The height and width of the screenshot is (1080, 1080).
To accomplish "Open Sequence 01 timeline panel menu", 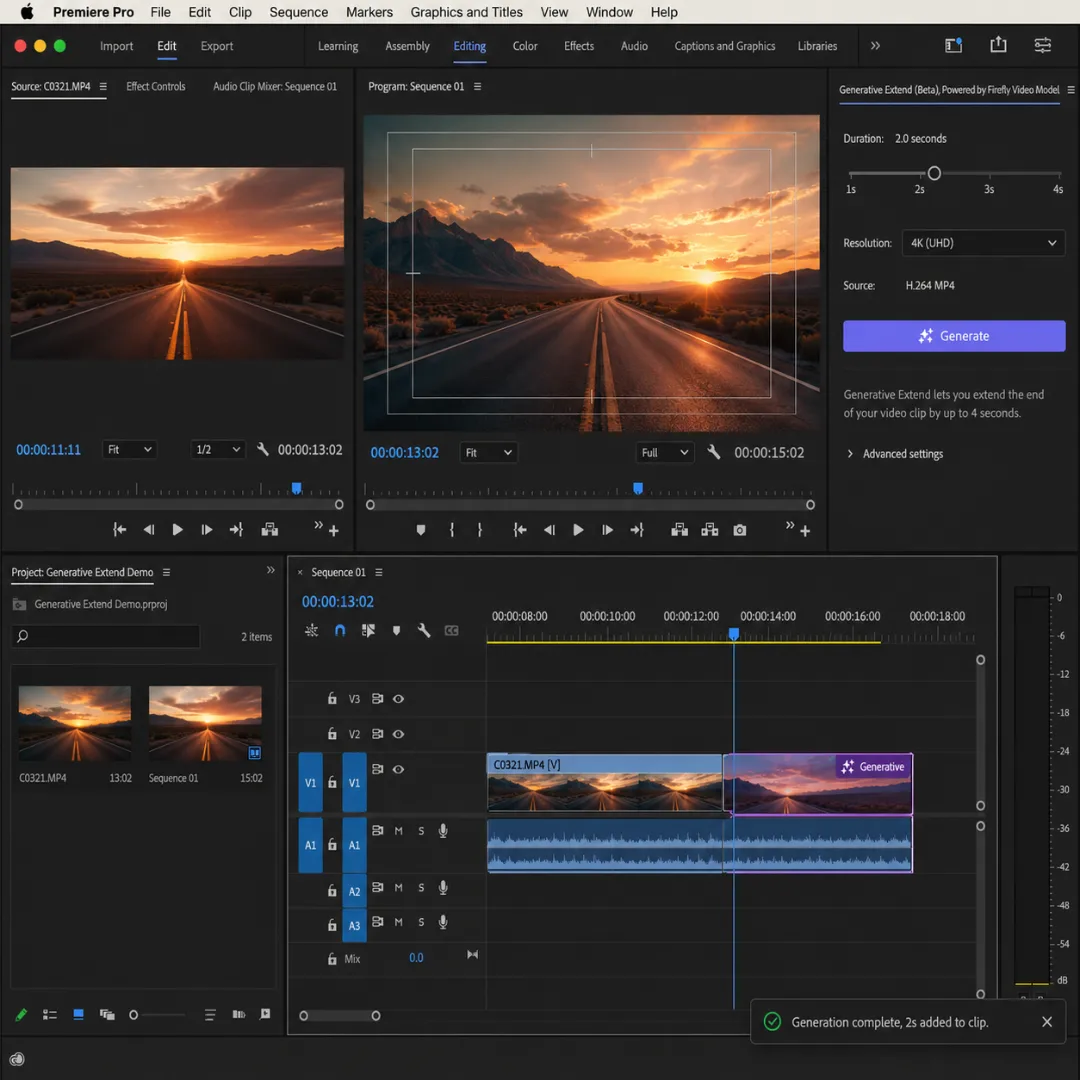I will tap(379, 572).
